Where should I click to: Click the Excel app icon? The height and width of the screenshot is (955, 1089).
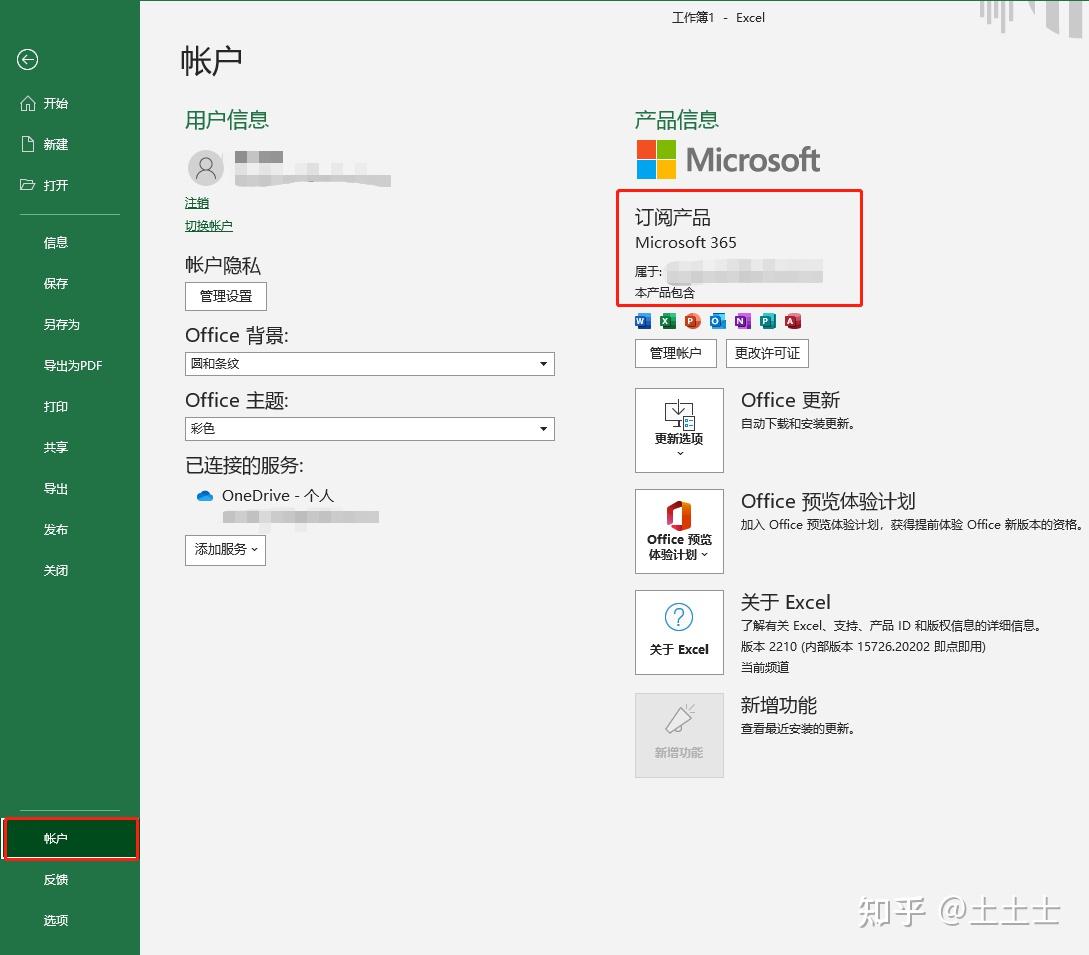[667, 321]
